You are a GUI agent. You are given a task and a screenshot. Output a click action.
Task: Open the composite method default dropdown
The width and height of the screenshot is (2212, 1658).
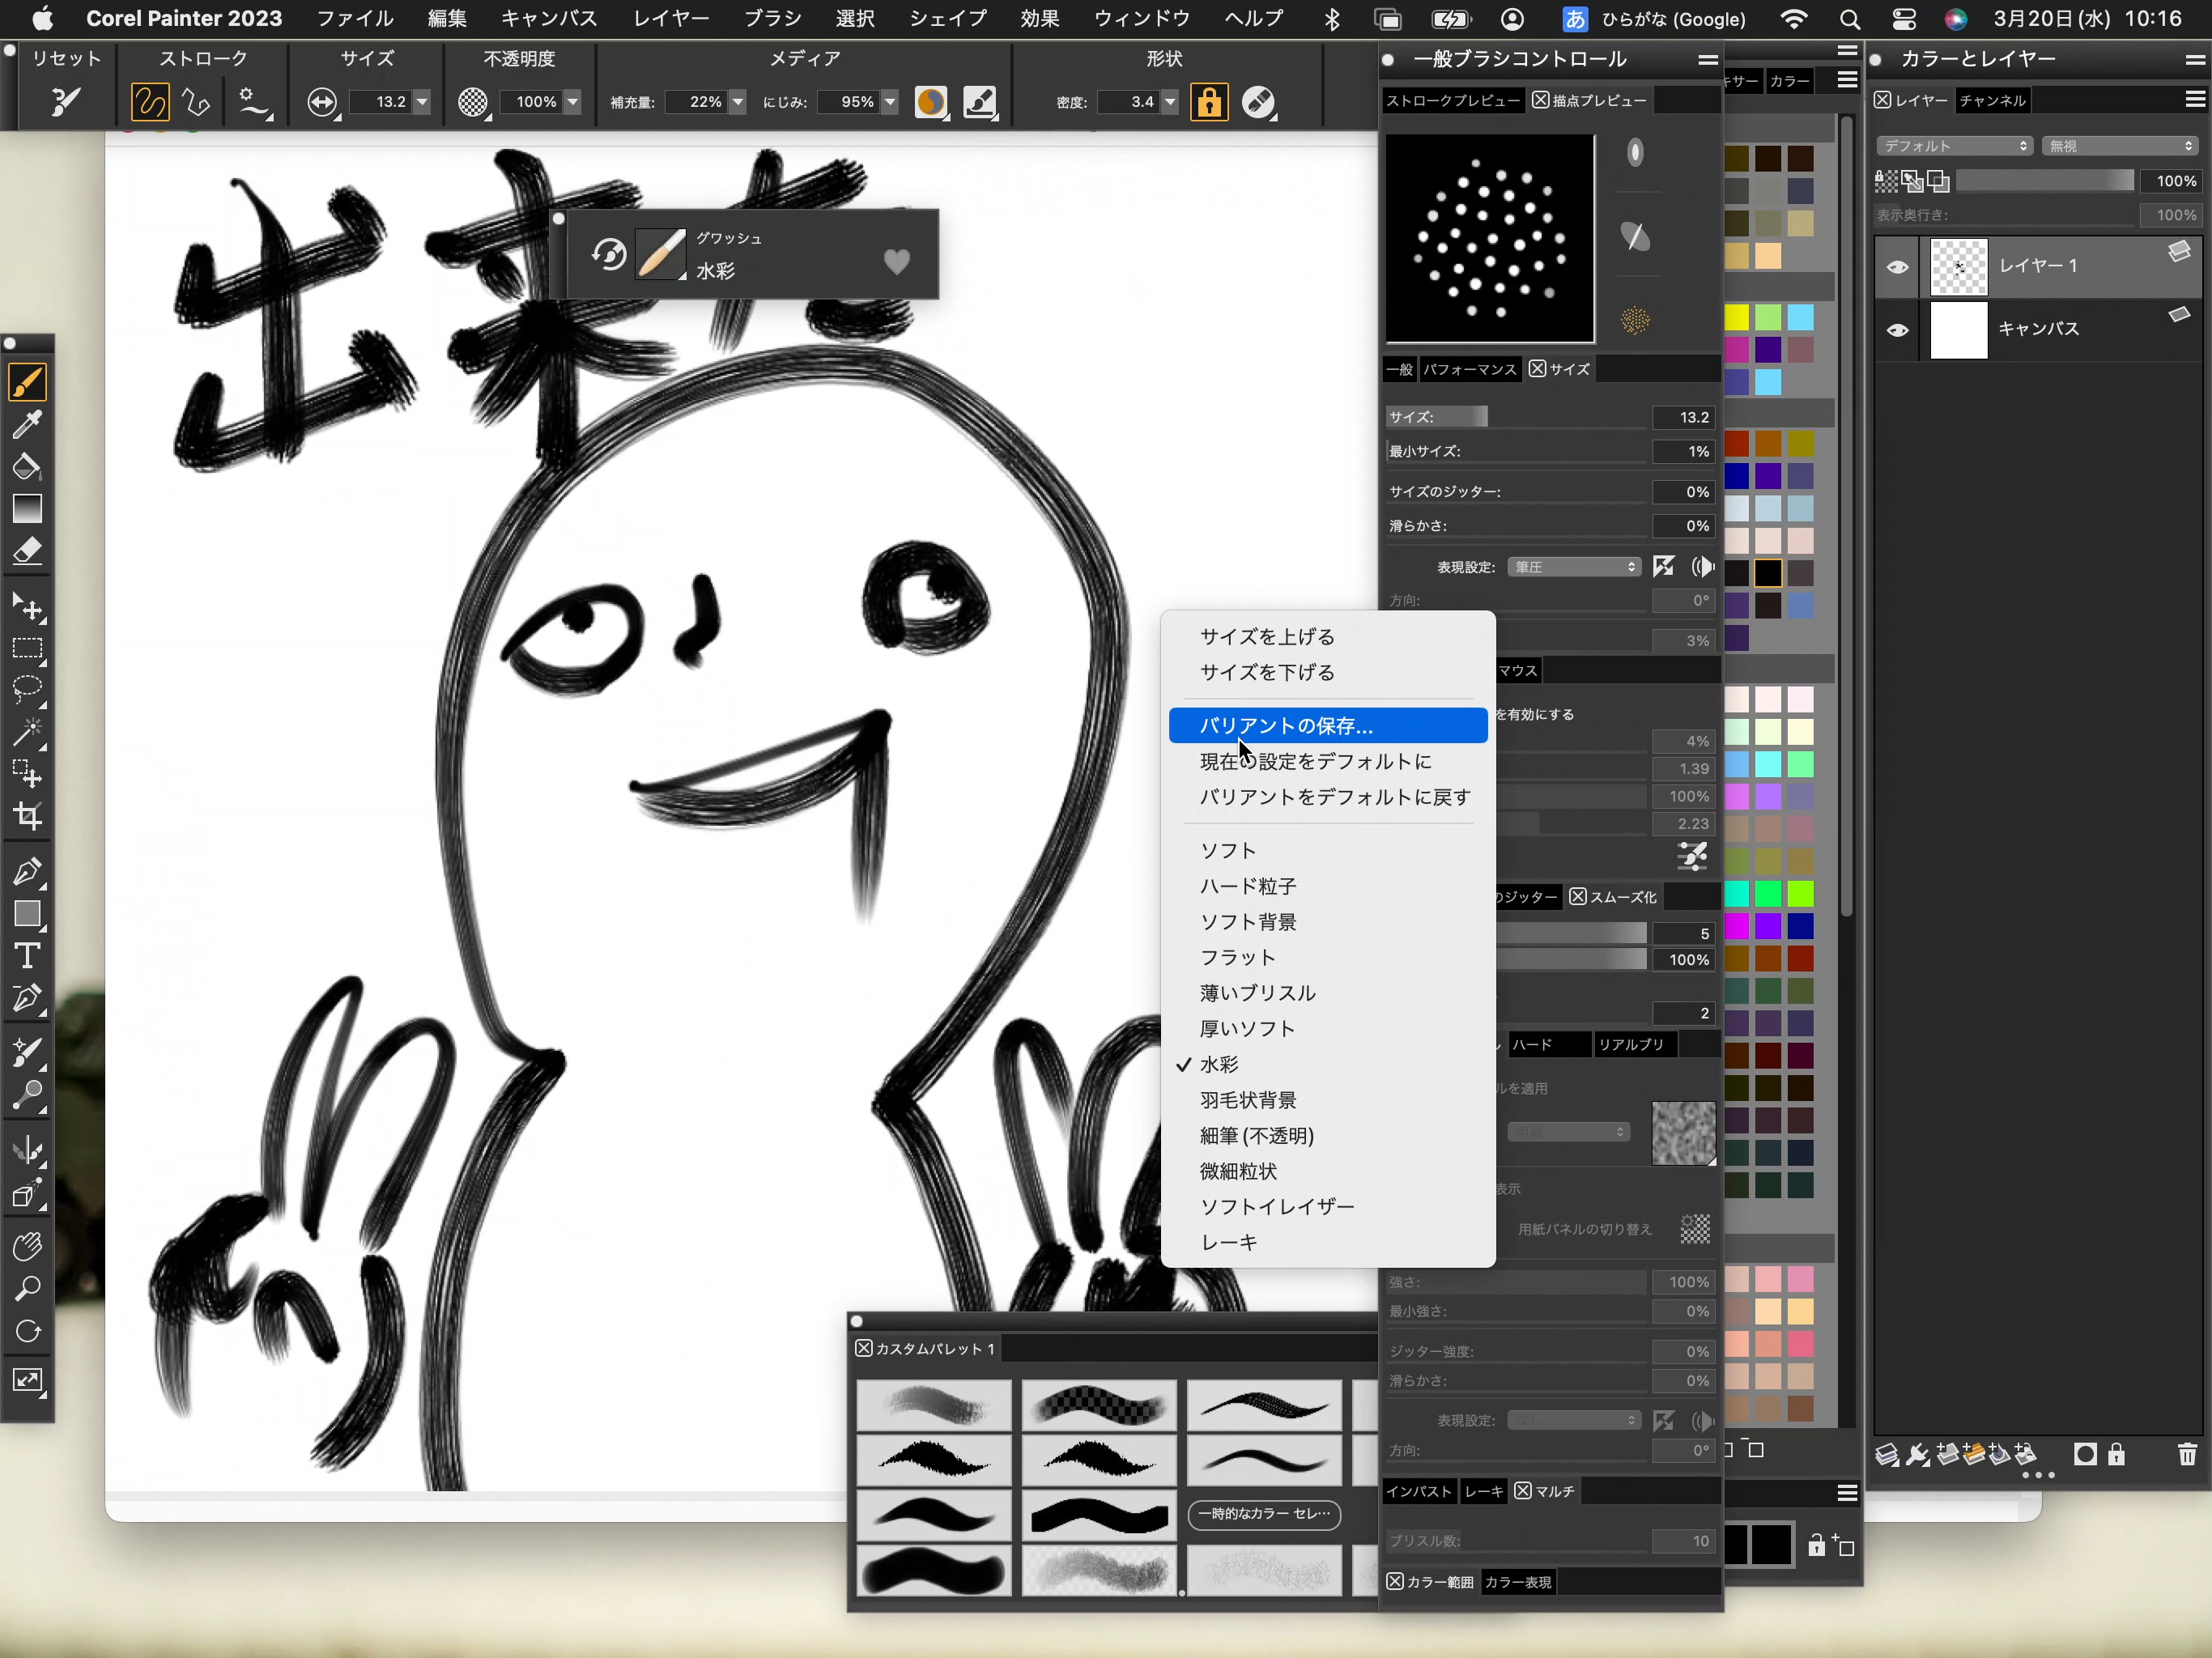pyautogui.click(x=1955, y=146)
